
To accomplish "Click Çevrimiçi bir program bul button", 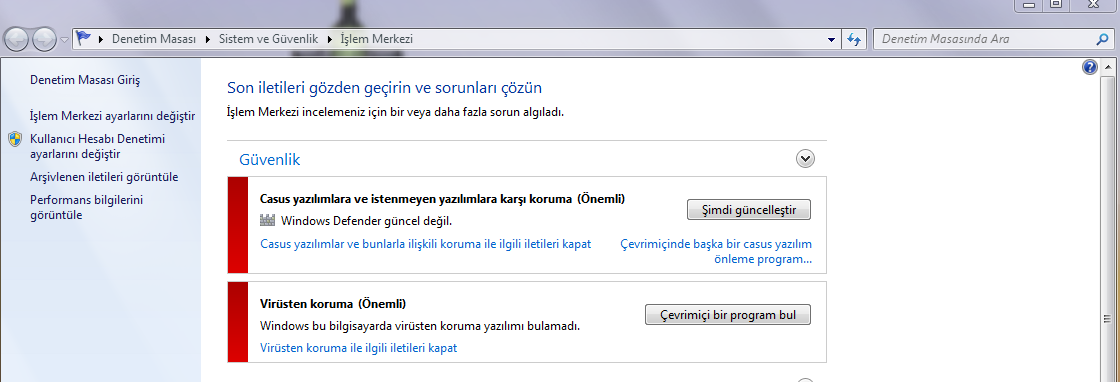I will (727, 314).
